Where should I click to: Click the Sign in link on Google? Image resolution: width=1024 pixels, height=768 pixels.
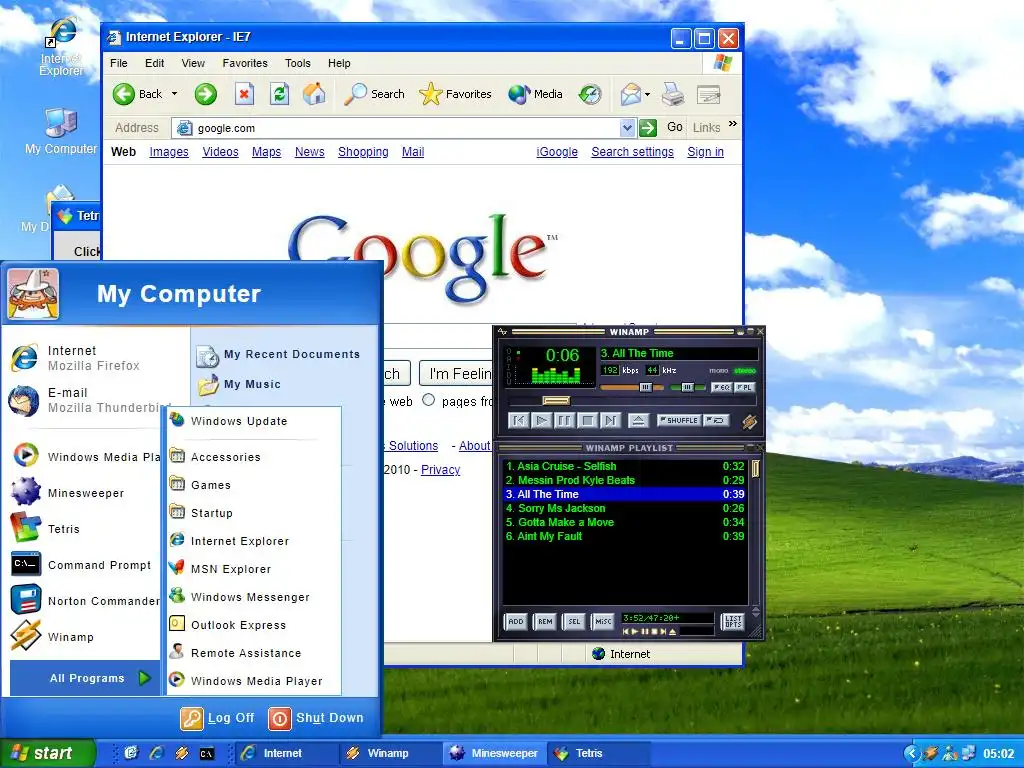(x=705, y=152)
